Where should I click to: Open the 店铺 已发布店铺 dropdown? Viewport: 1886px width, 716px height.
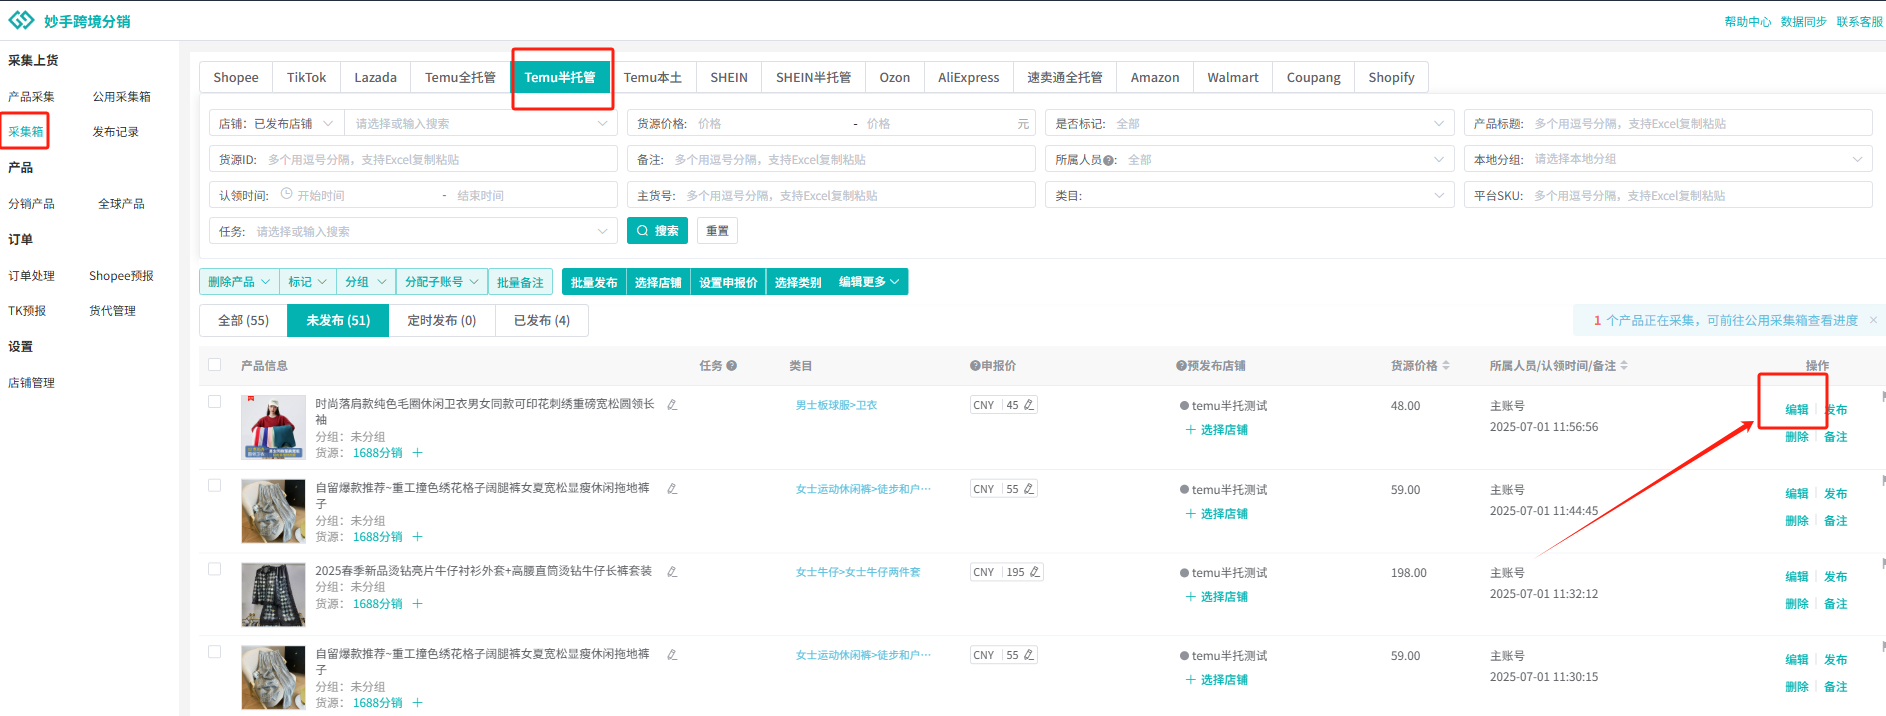pyautogui.click(x=277, y=124)
